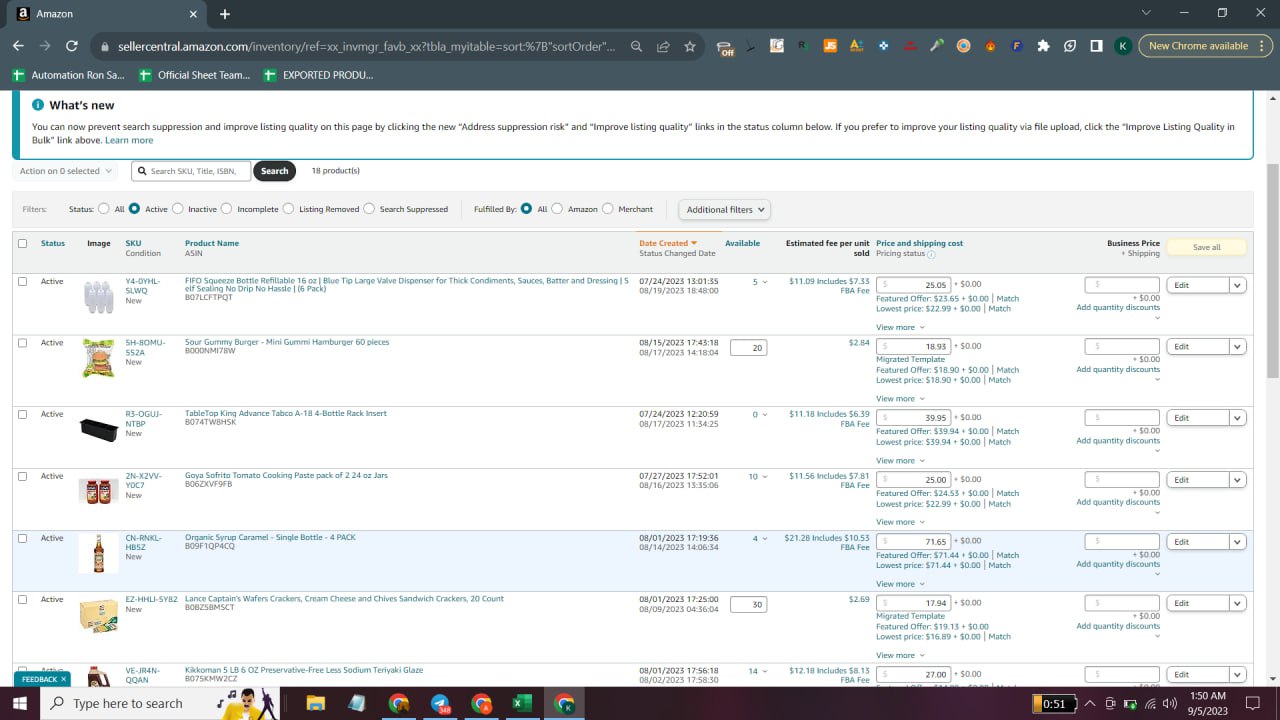Open the Edit dropdown arrow for Sour Gummy Burger
1280x720 pixels.
coord(1237,347)
